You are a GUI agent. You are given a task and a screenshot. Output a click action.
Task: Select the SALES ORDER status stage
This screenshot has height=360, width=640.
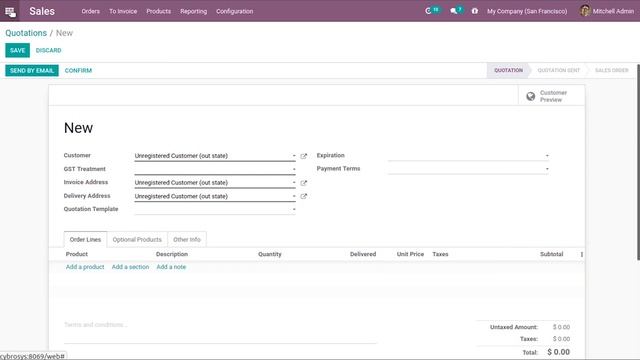pyautogui.click(x=611, y=70)
